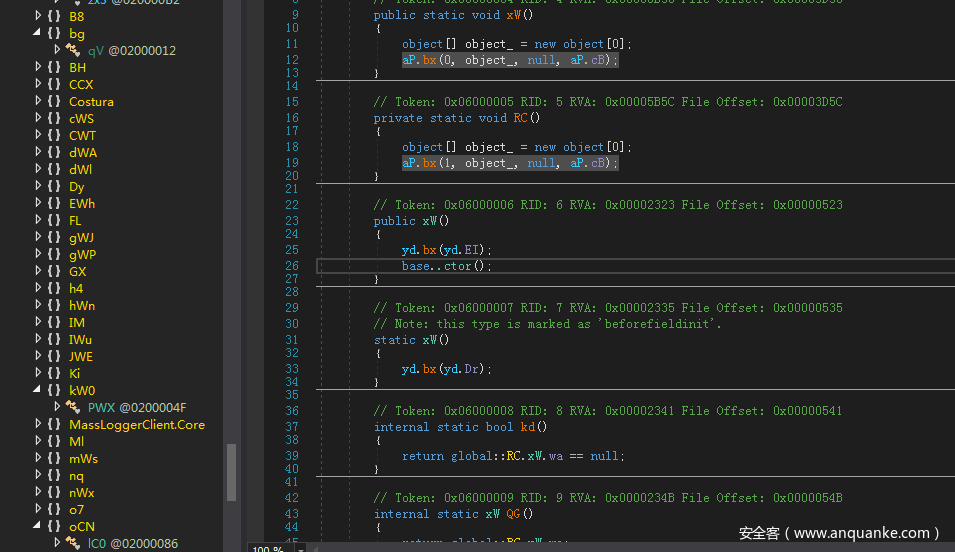Click the class icon next to qV

[x=74, y=50]
